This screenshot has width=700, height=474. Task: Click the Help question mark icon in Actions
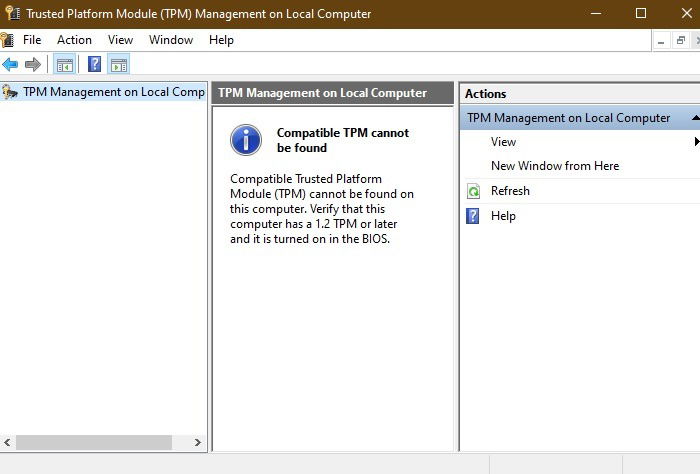click(x=472, y=216)
